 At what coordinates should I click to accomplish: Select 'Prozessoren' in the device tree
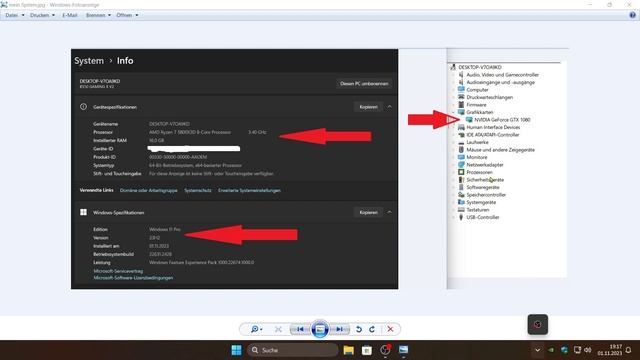pos(479,172)
